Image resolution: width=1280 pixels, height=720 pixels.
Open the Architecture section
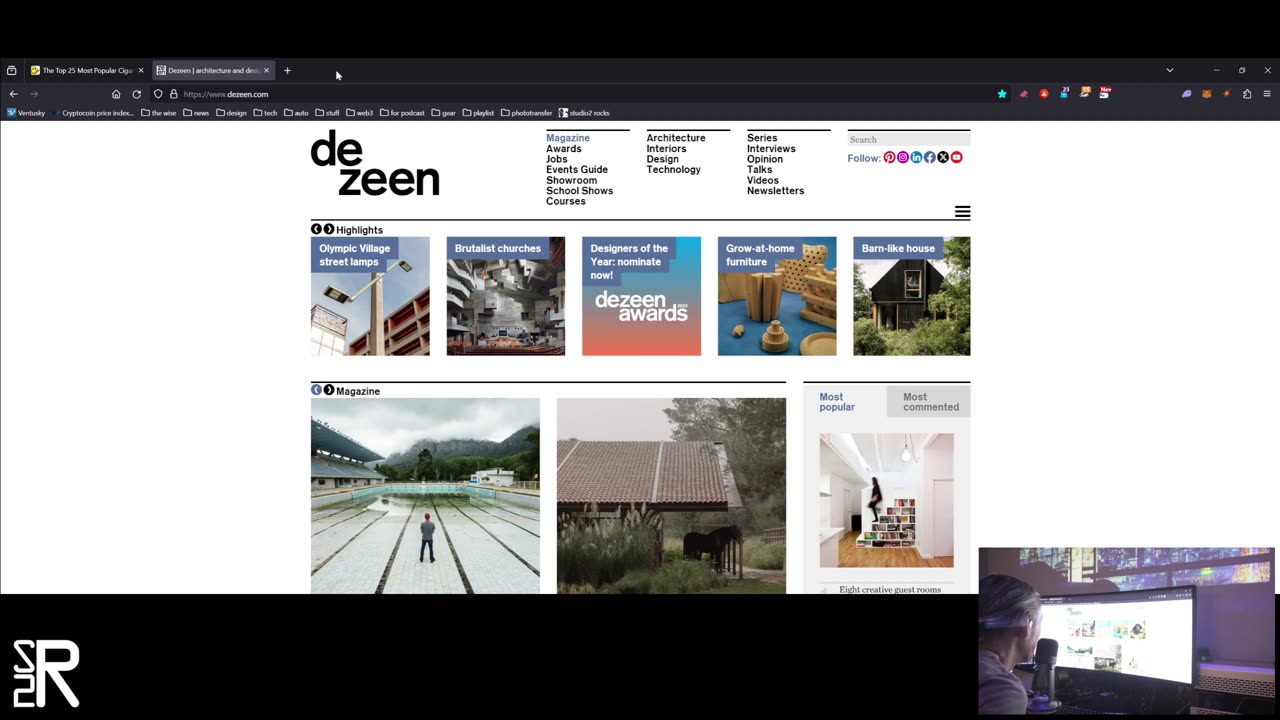point(676,138)
